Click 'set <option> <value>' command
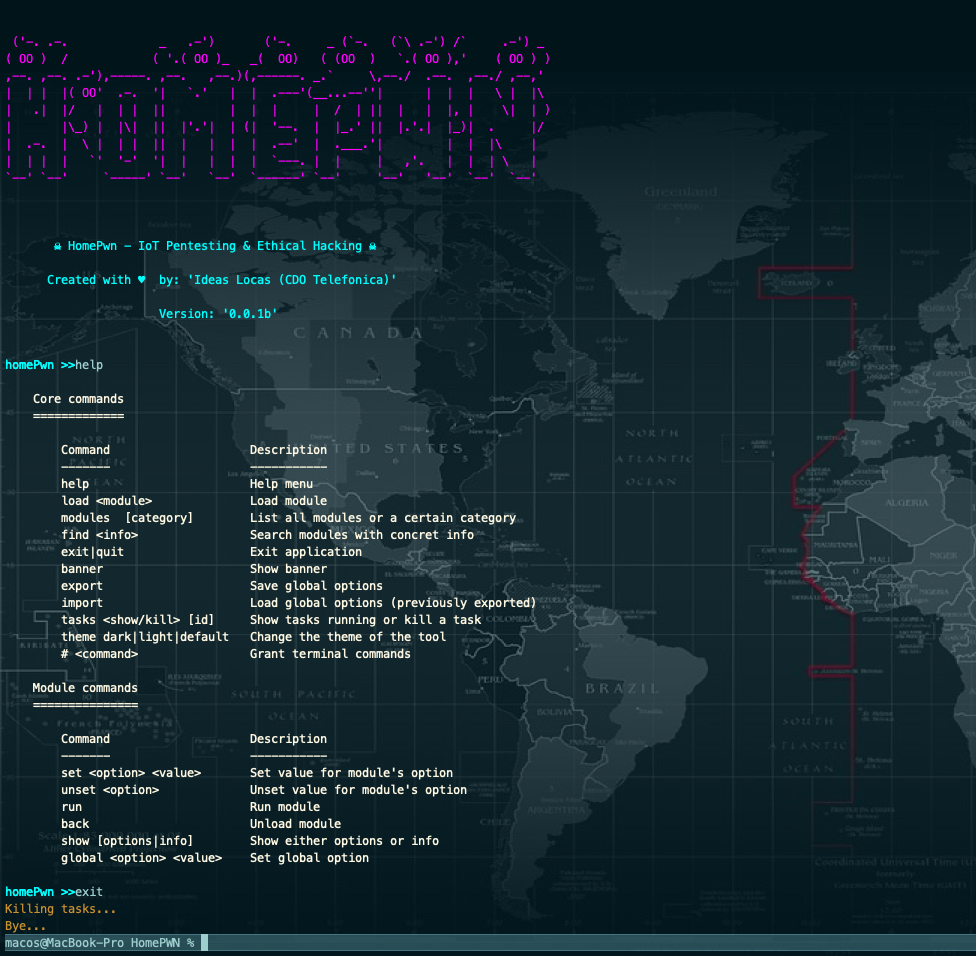 pos(131,772)
